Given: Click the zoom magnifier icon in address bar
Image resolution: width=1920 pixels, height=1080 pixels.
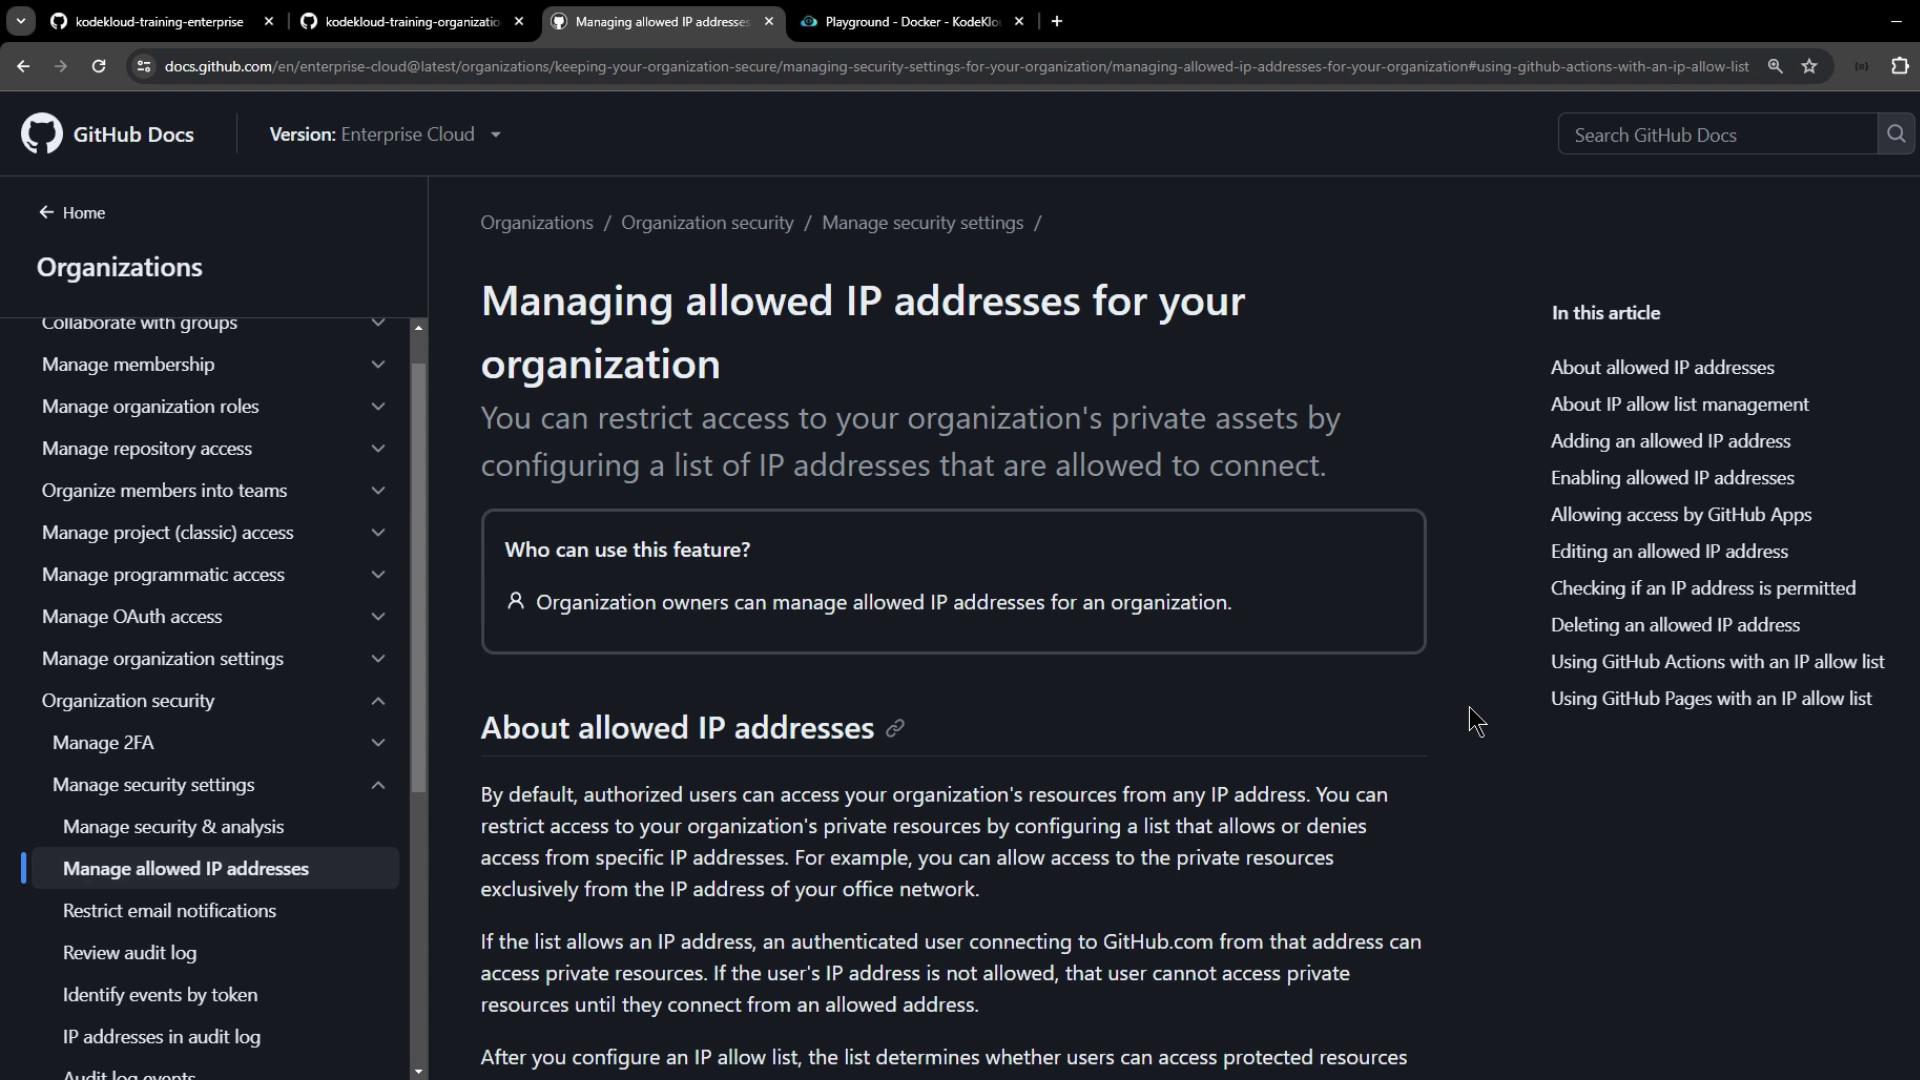Looking at the screenshot, I should point(1775,66).
